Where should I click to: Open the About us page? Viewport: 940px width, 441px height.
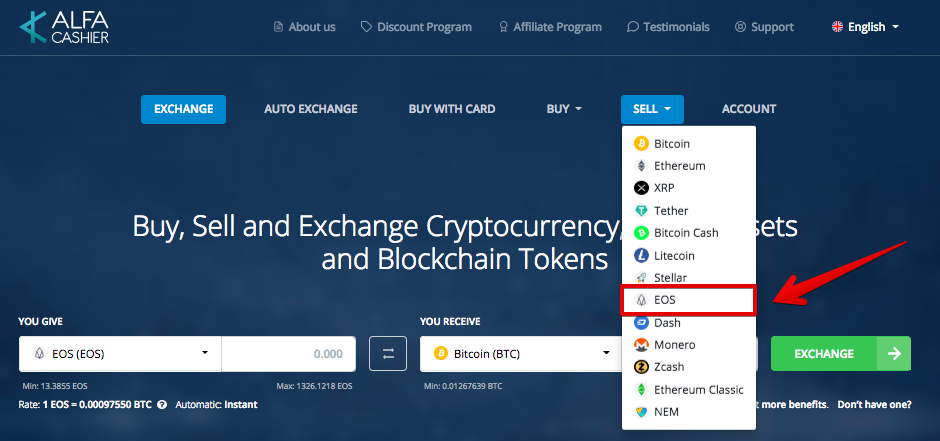point(305,27)
